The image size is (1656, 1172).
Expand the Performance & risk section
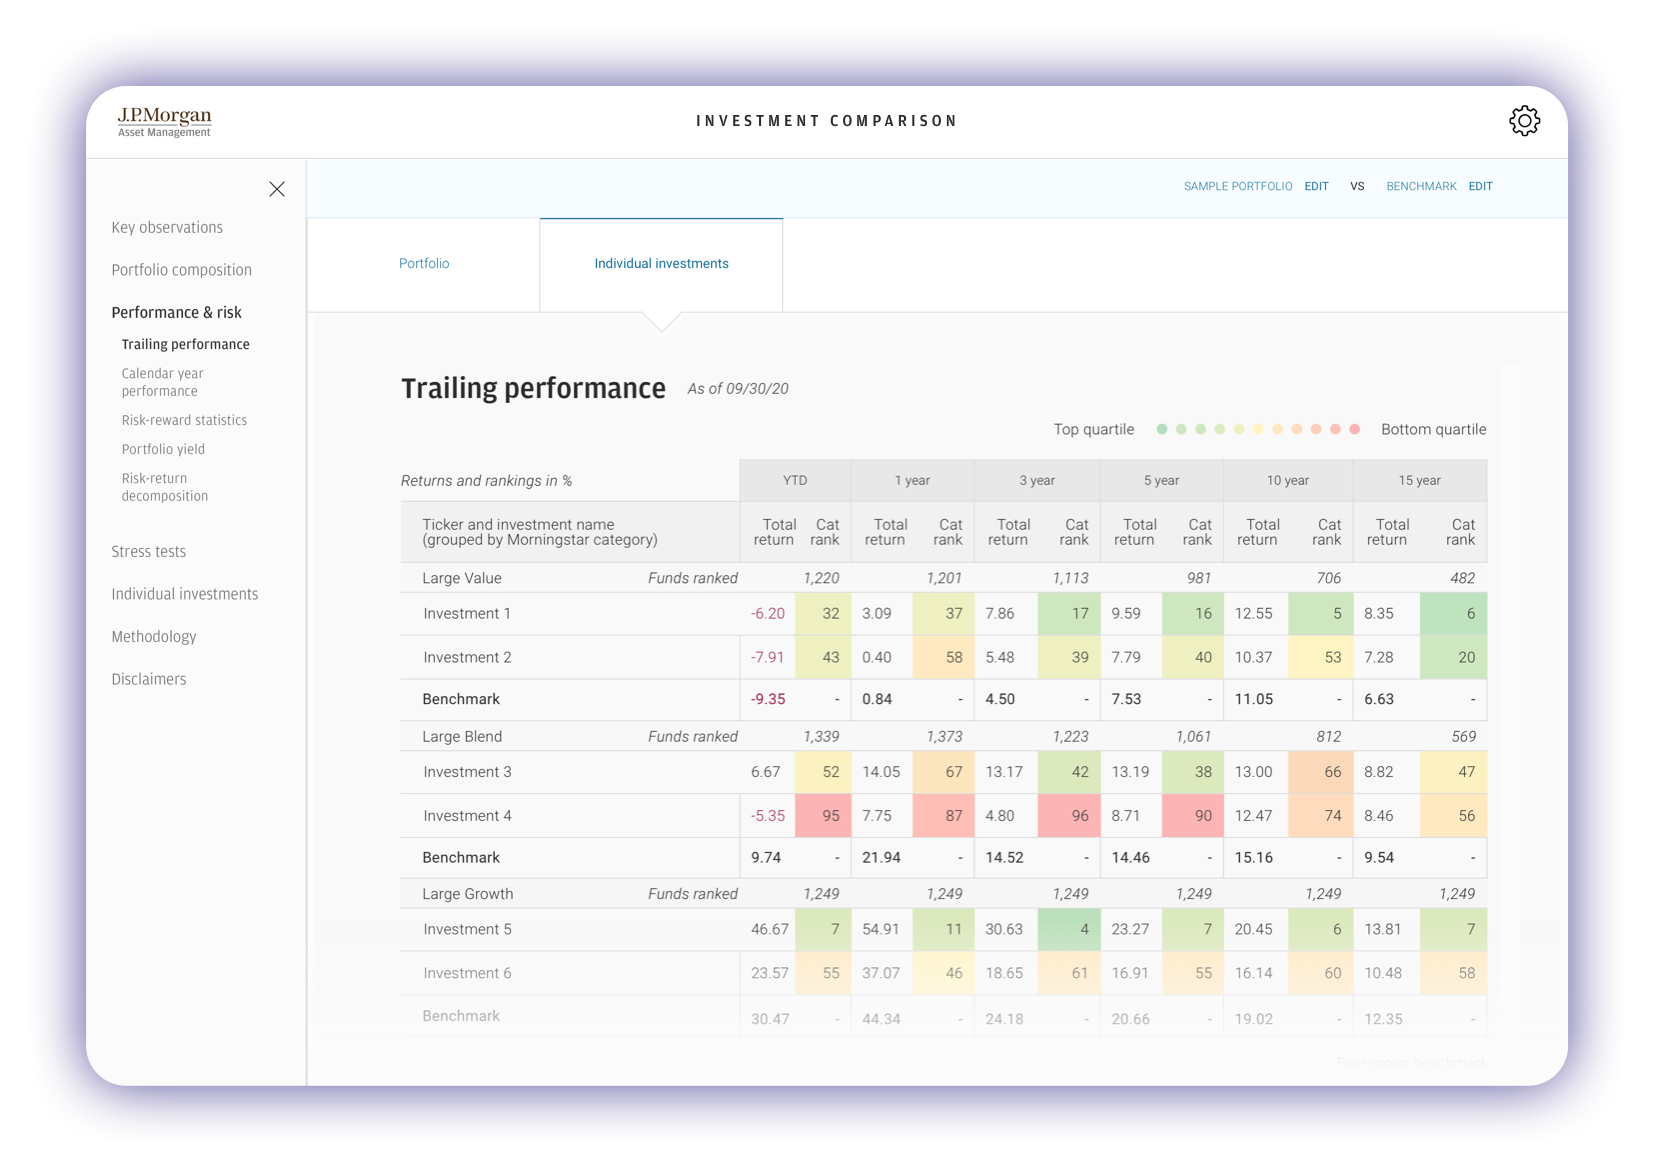click(x=176, y=313)
